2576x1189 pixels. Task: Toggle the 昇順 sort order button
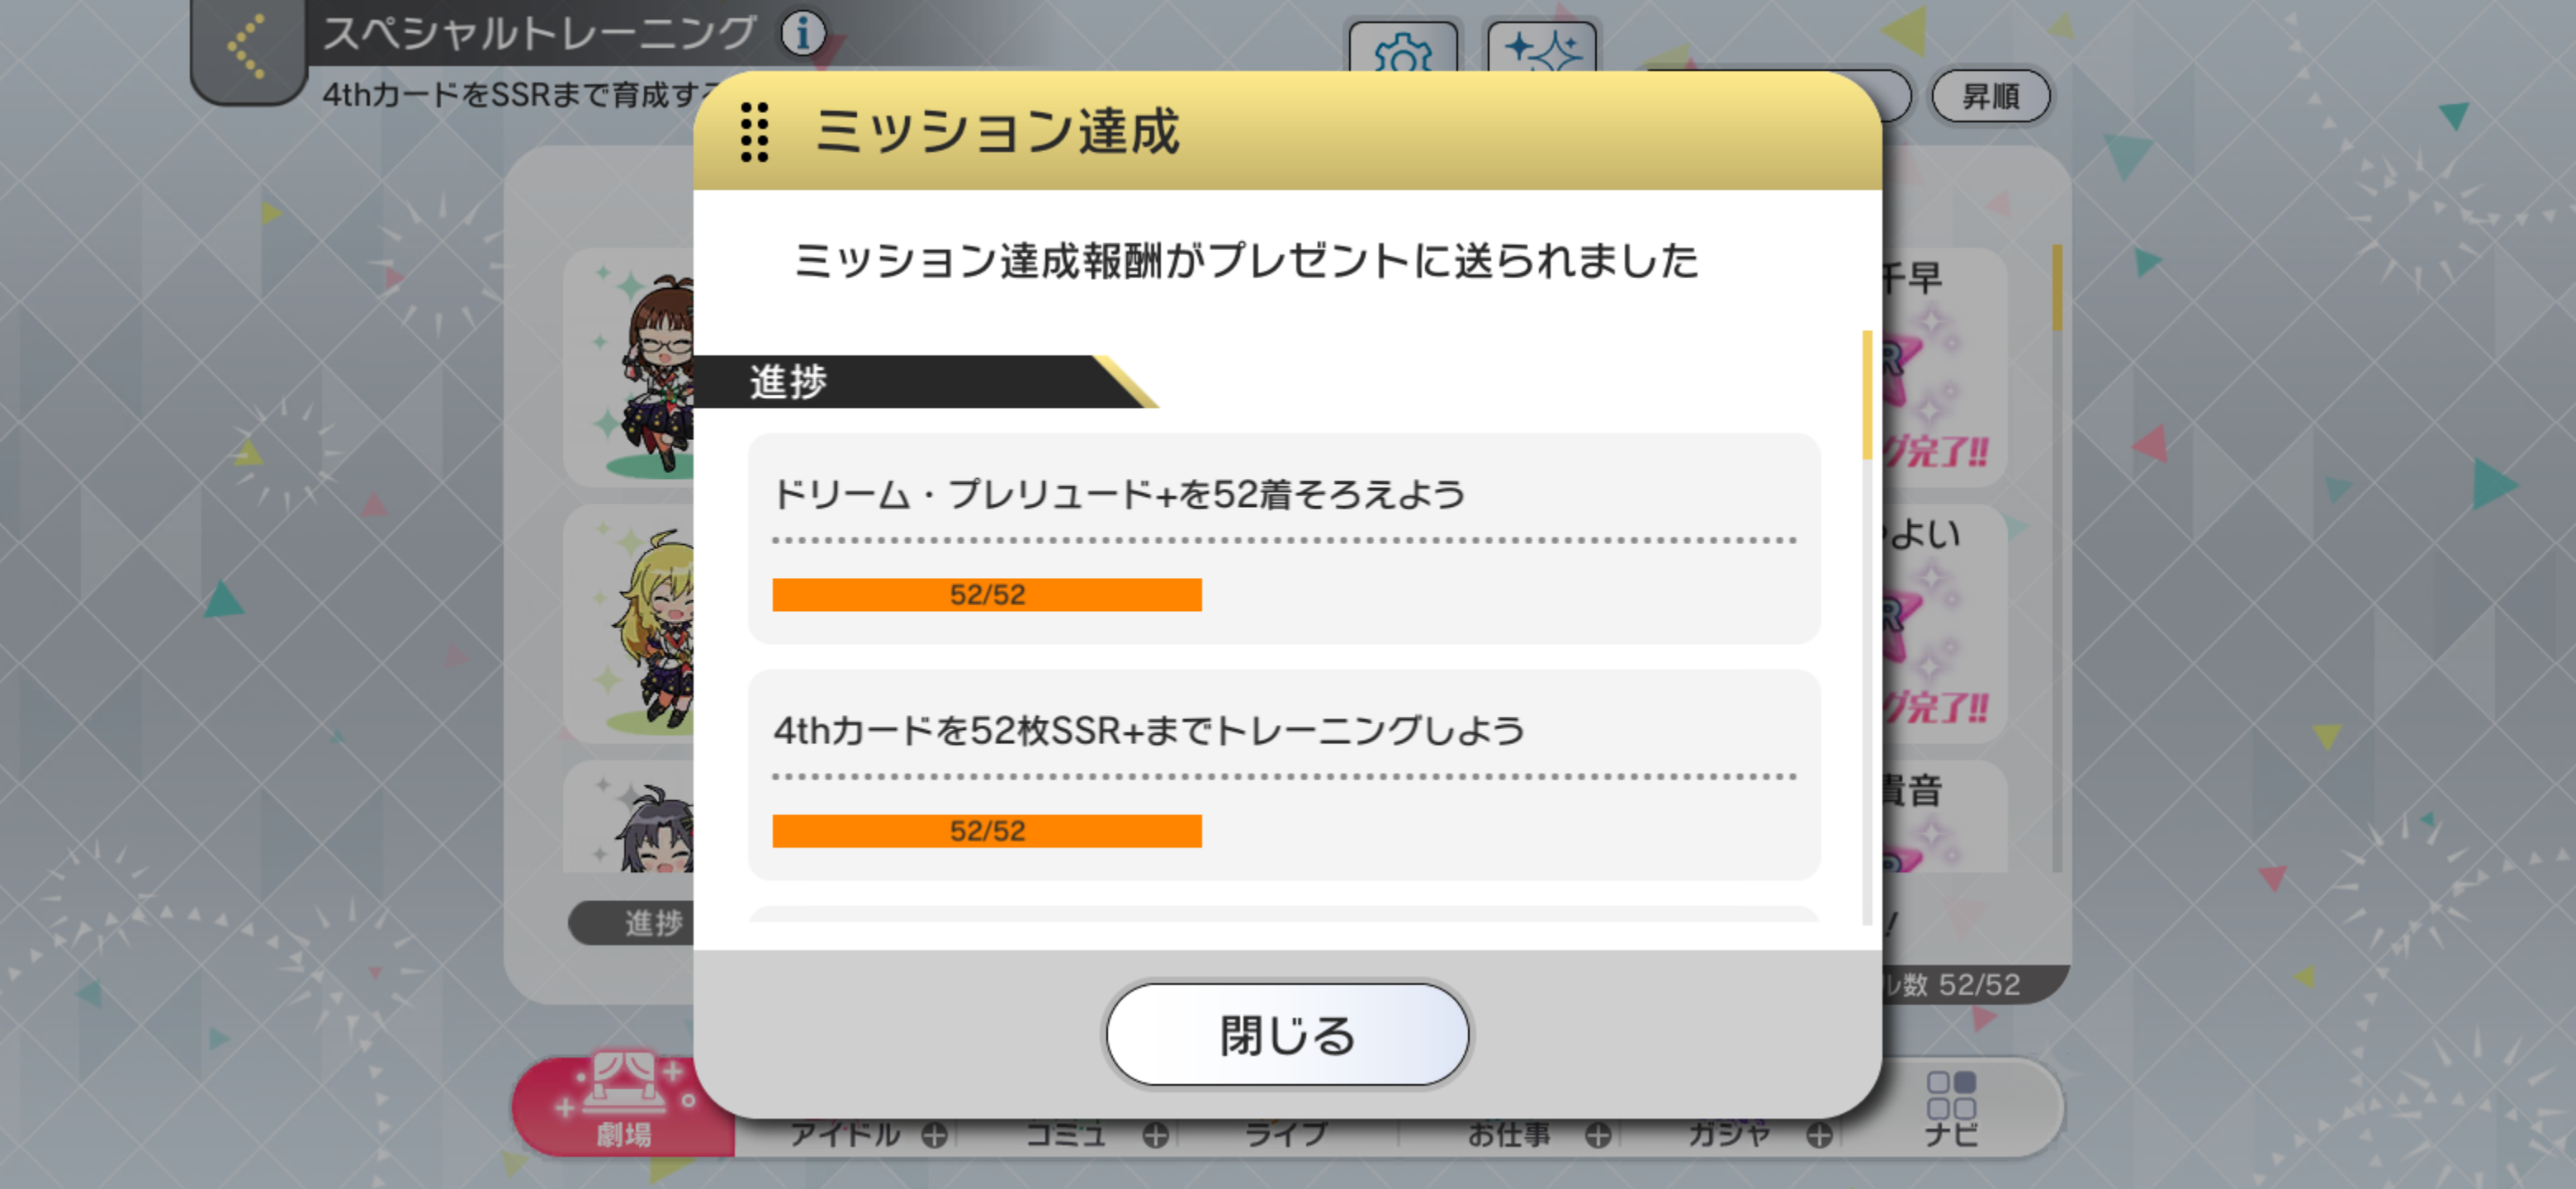pos(1990,96)
